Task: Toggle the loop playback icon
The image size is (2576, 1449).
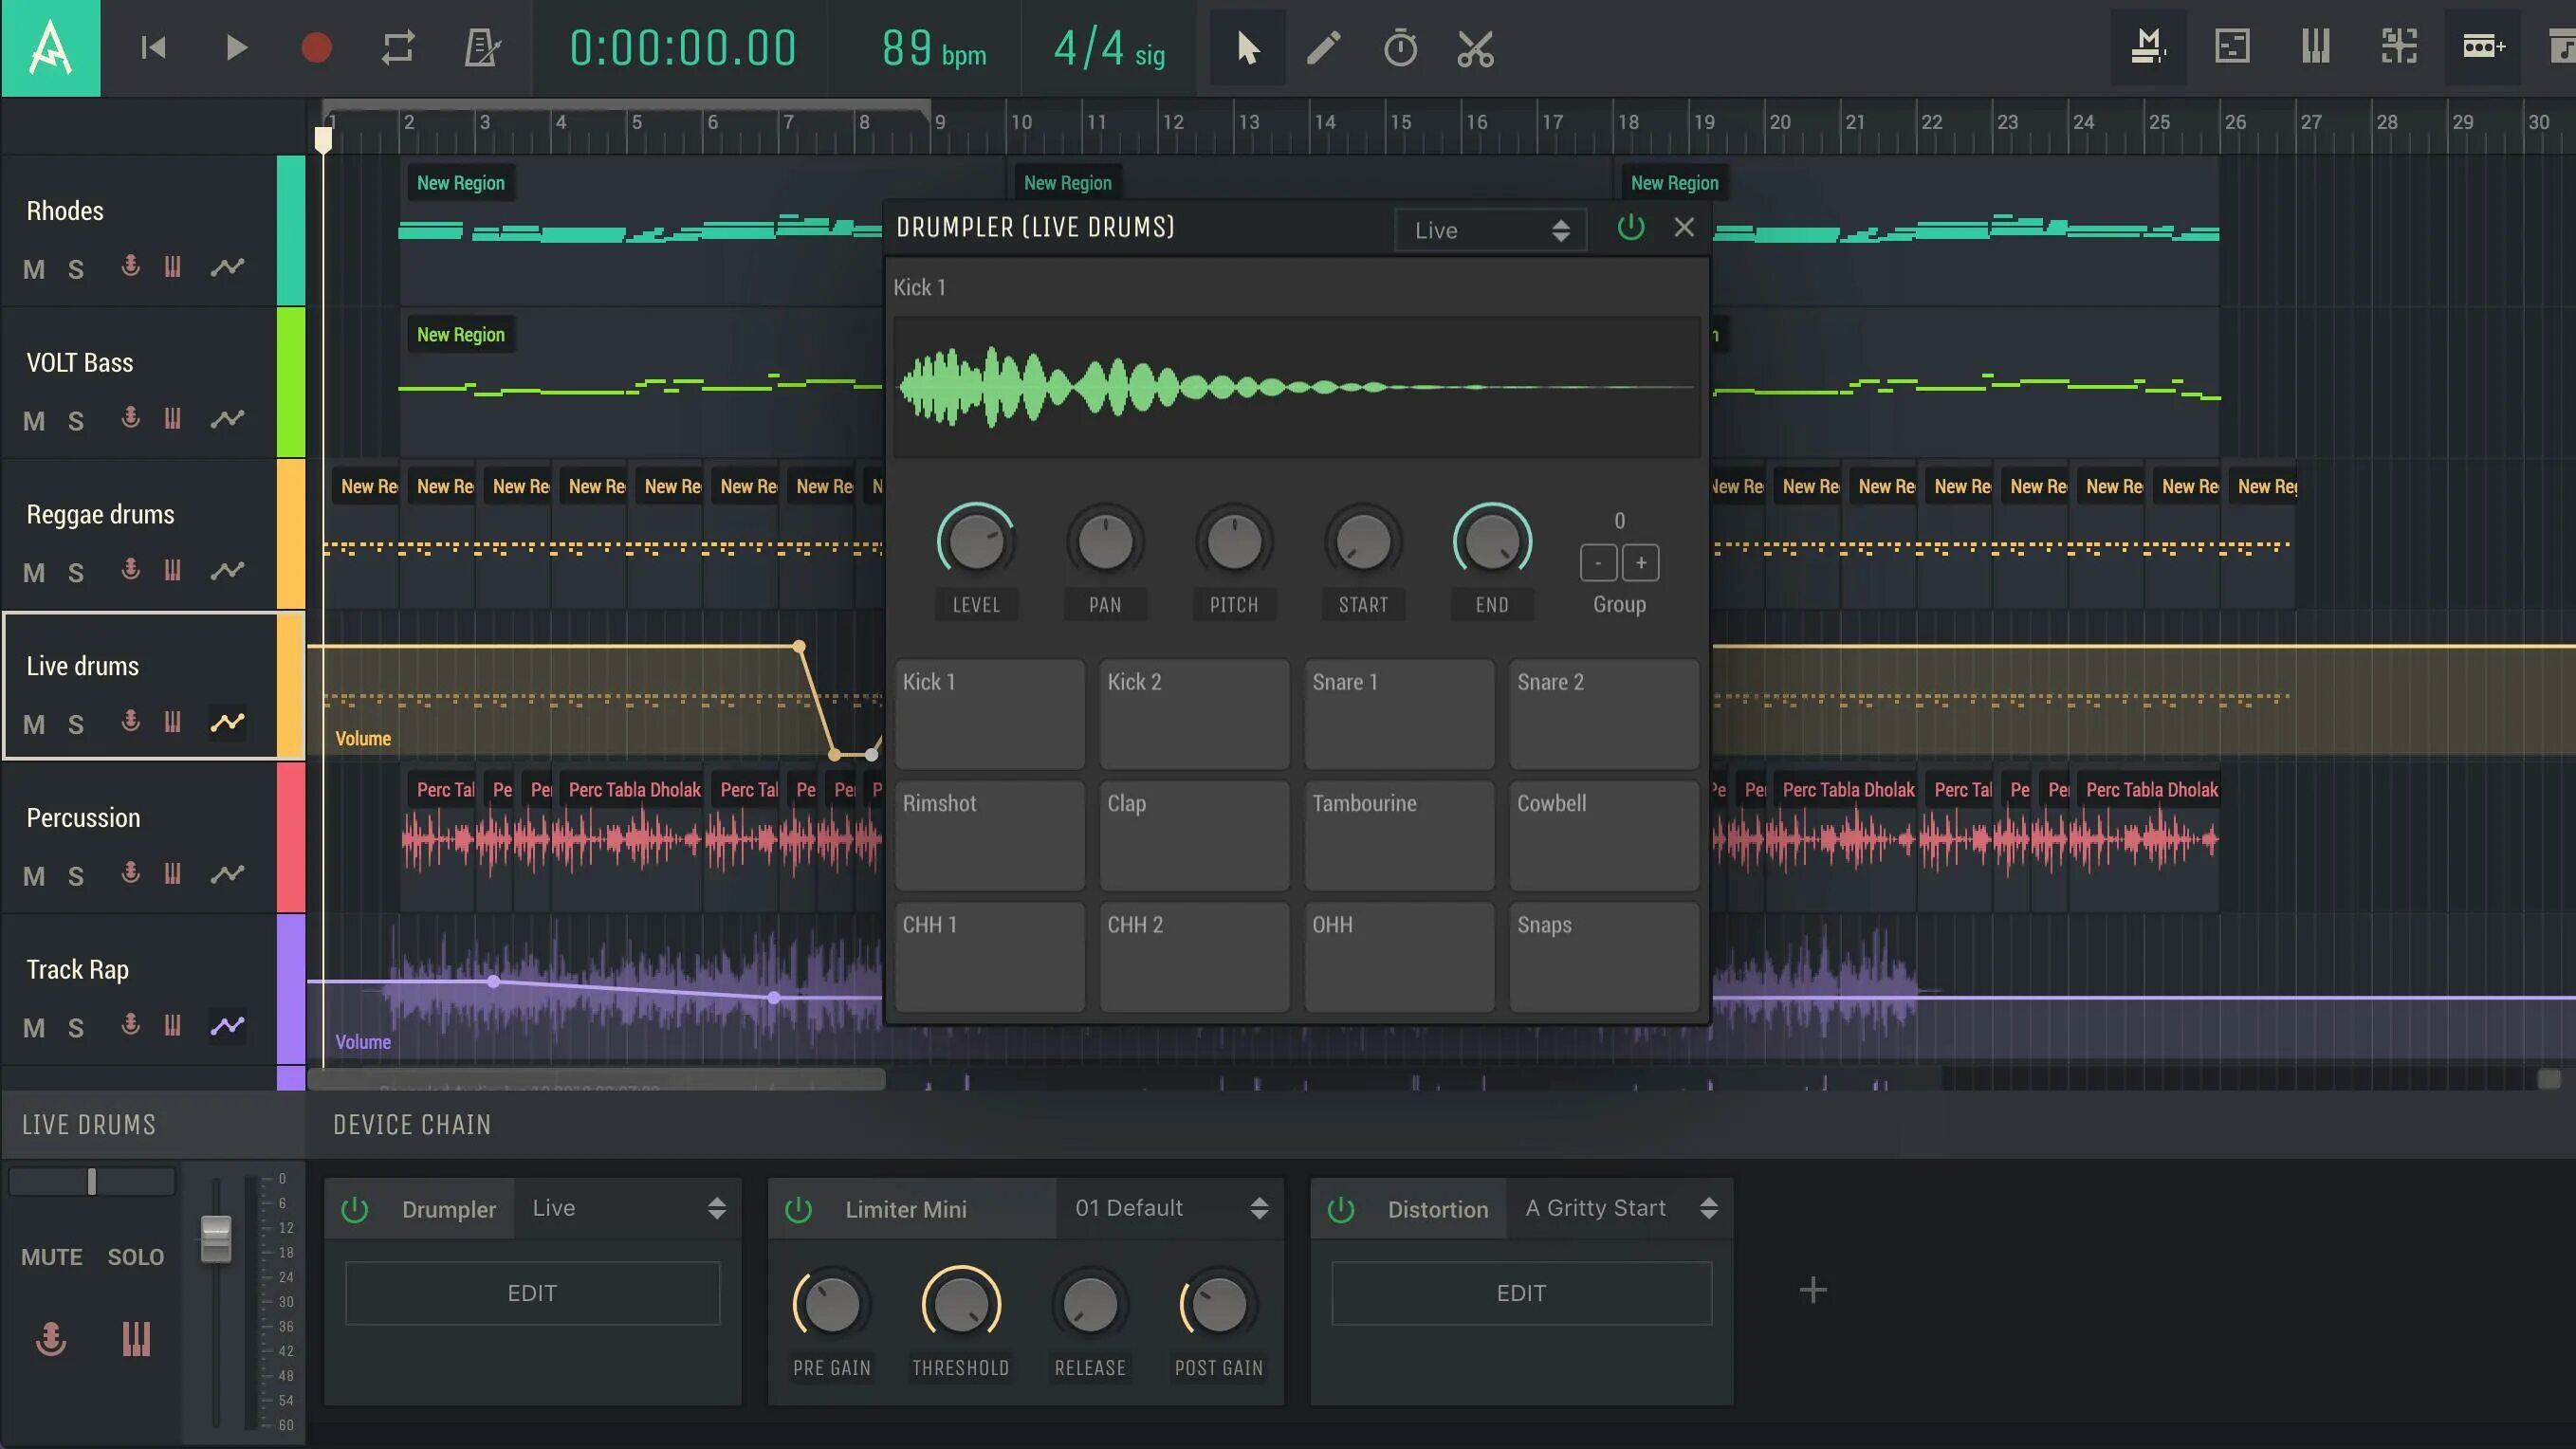Action: [x=398, y=48]
